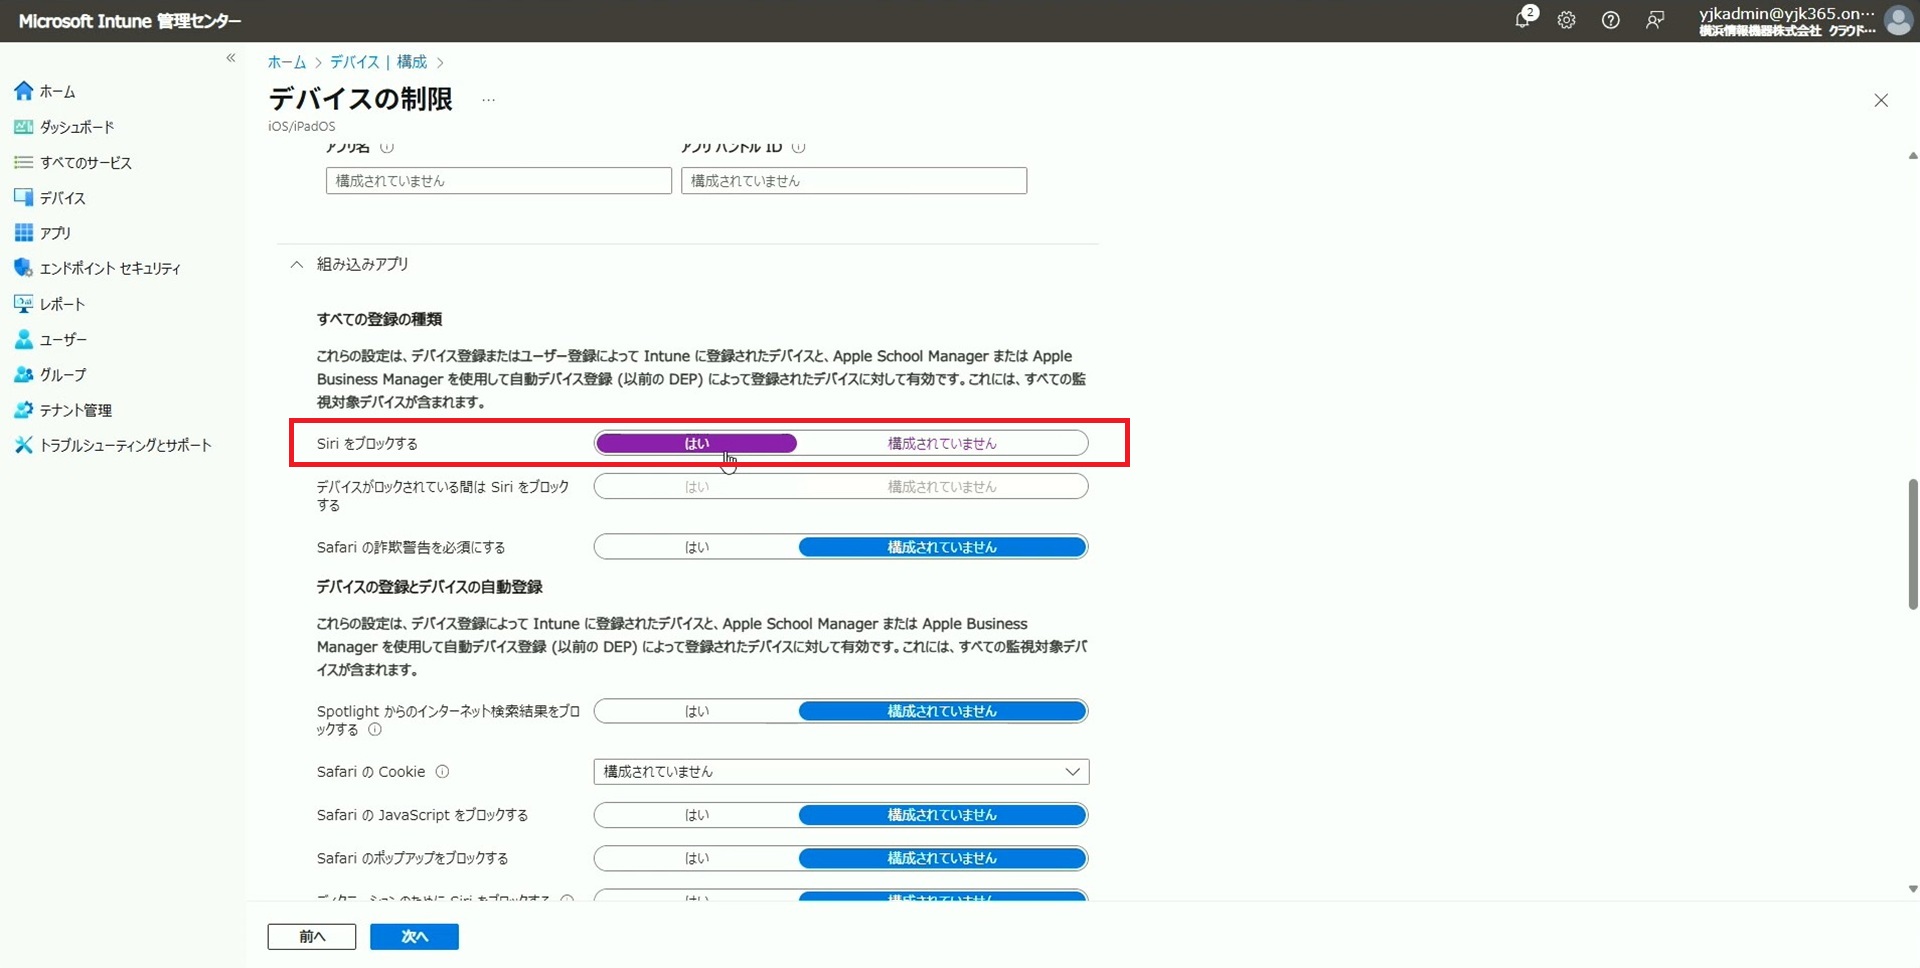The width and height of the screenshot is (1920, 968).
Task: Set Safari の JavaScript をブロックする to はい
Action: [x=696, y=815]
